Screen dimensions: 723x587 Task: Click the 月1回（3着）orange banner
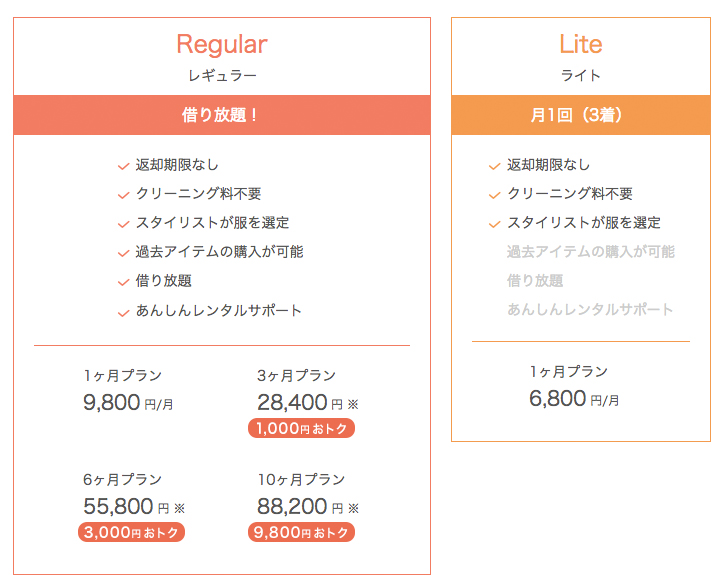[x=581, y=115]
